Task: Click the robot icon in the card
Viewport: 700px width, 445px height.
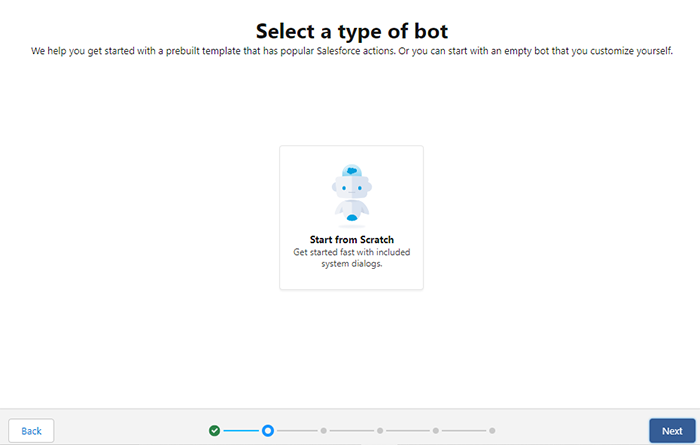Action: 351,192
